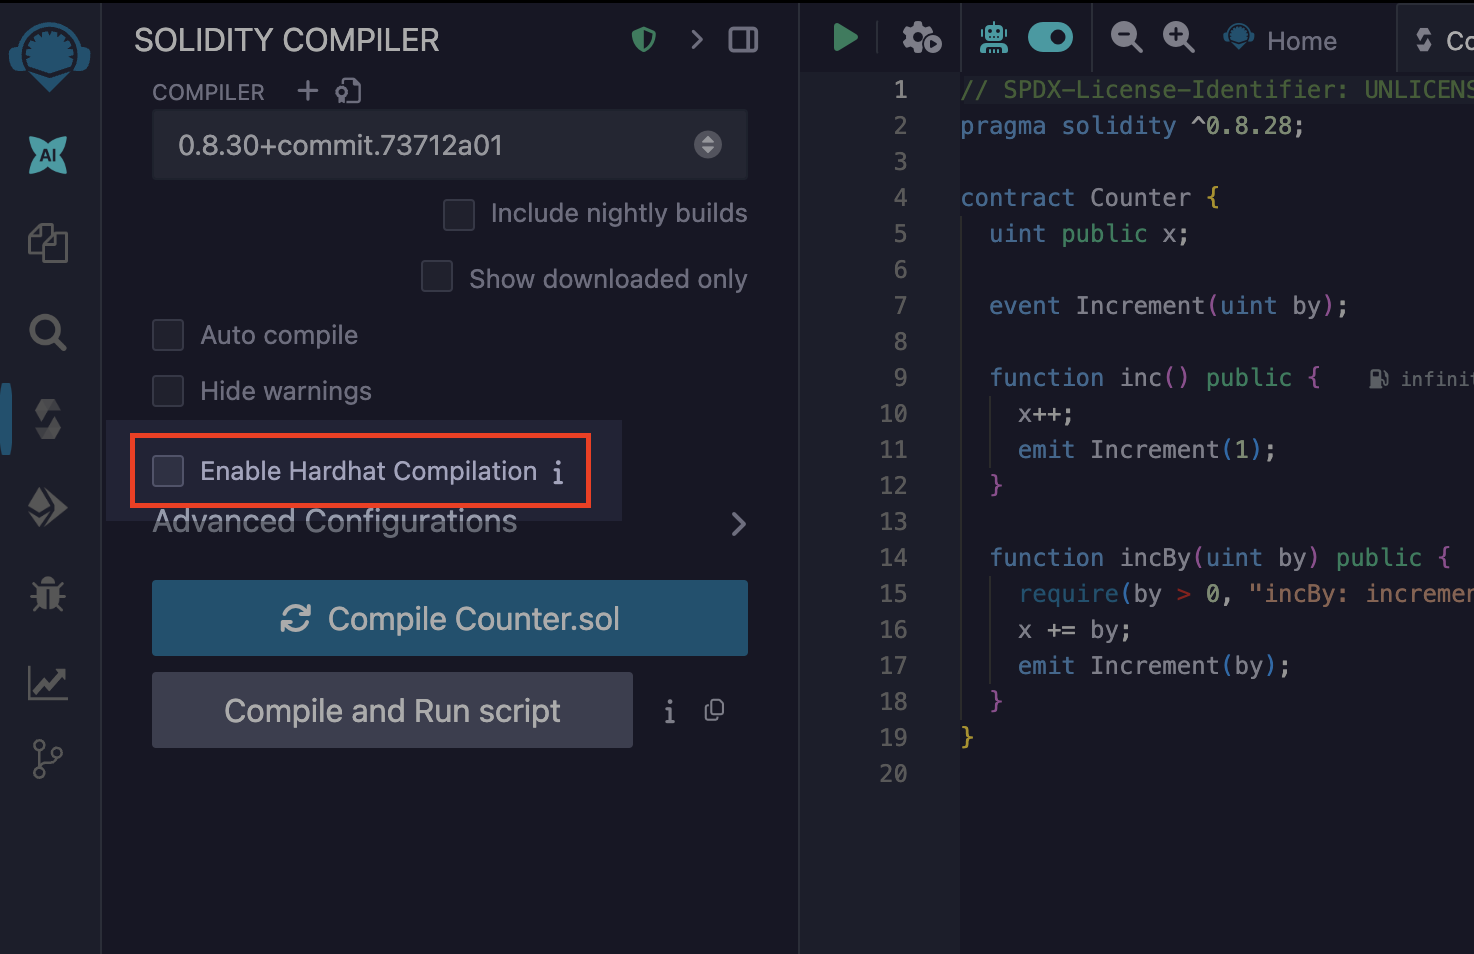Image resolution: width=1474 pixels, height=954 pixels.
Task: Copy the script snippet via copy icon
Action: point(714,710)
